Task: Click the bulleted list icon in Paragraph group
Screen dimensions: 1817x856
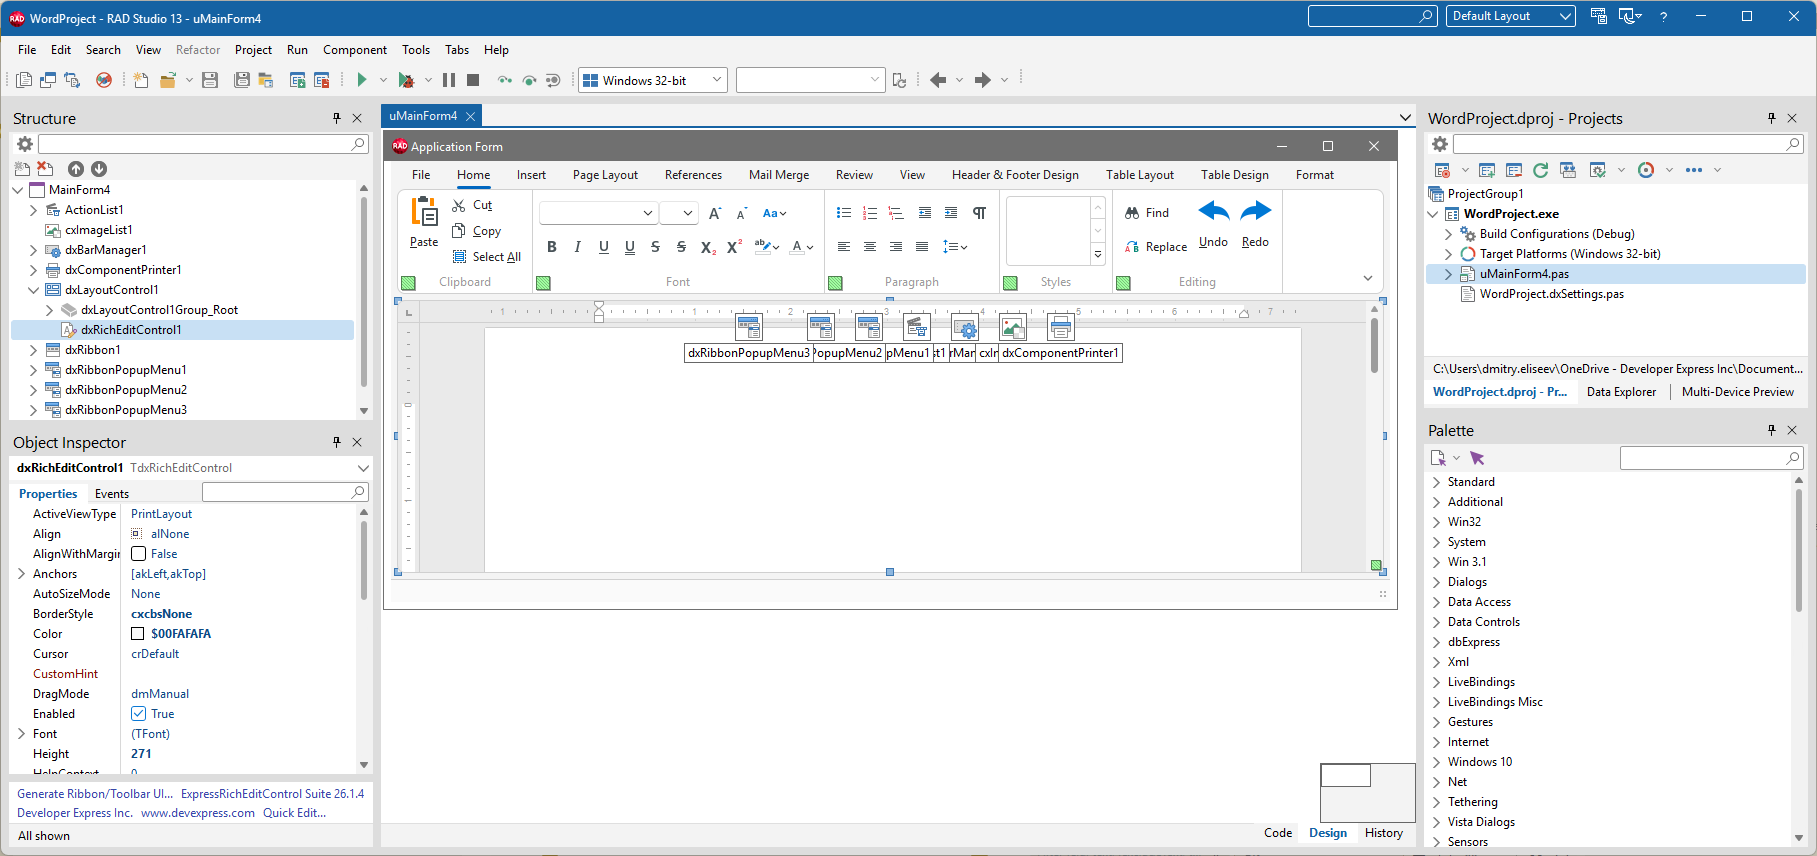Action: [844, 213]
